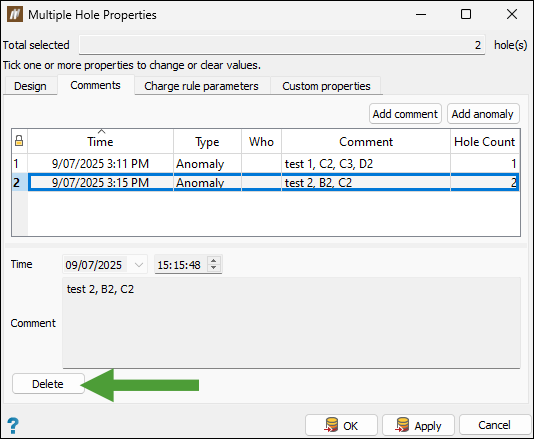Cancel the Multiple Hole Properties dialog
Screen dimensions: 534x440
tap(494, 425)
